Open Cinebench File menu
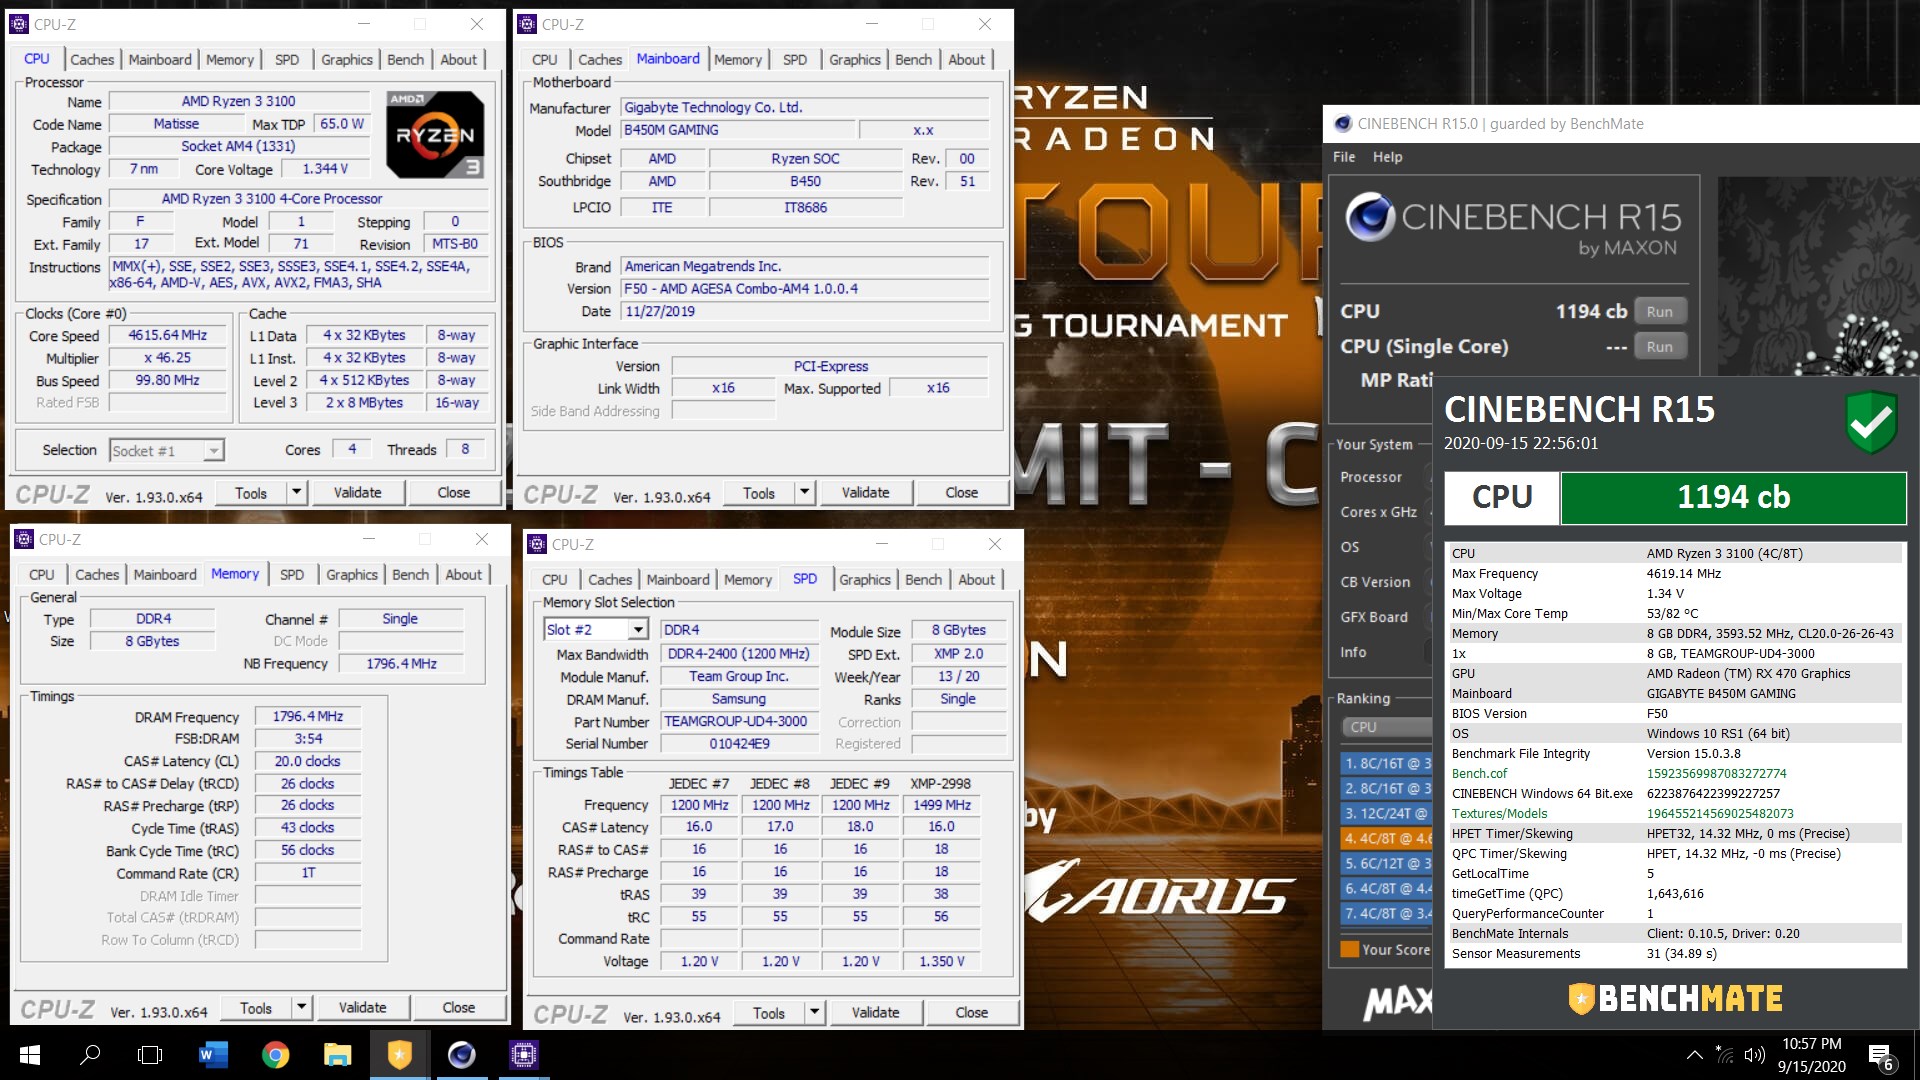This screenshot has height=1080, width=1920. coord(1344,157)
